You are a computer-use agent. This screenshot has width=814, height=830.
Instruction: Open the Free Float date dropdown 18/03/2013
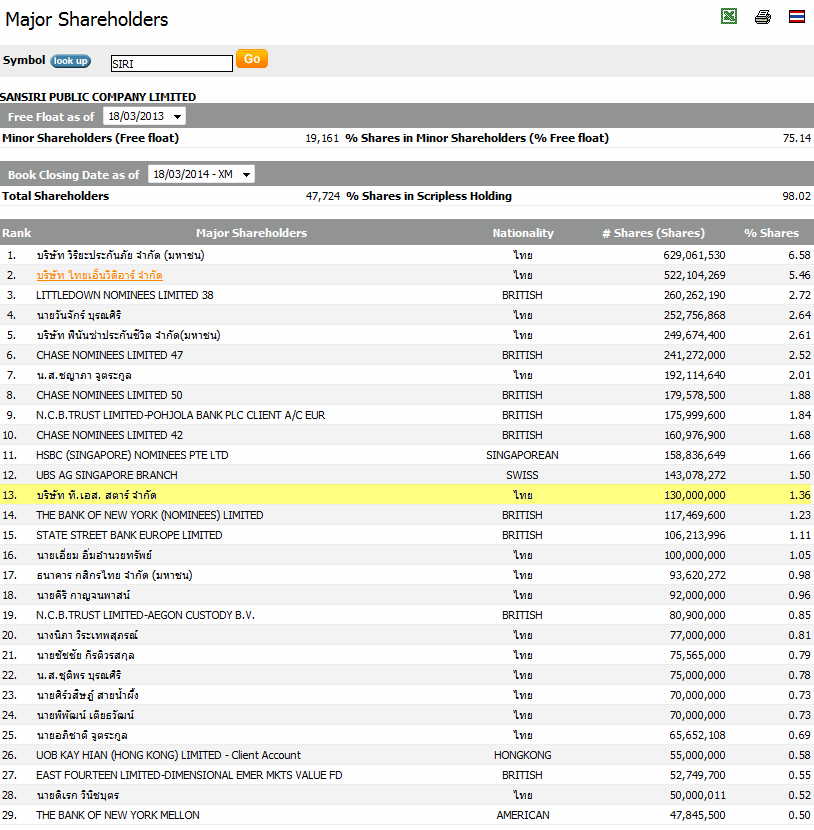[144, 116]
